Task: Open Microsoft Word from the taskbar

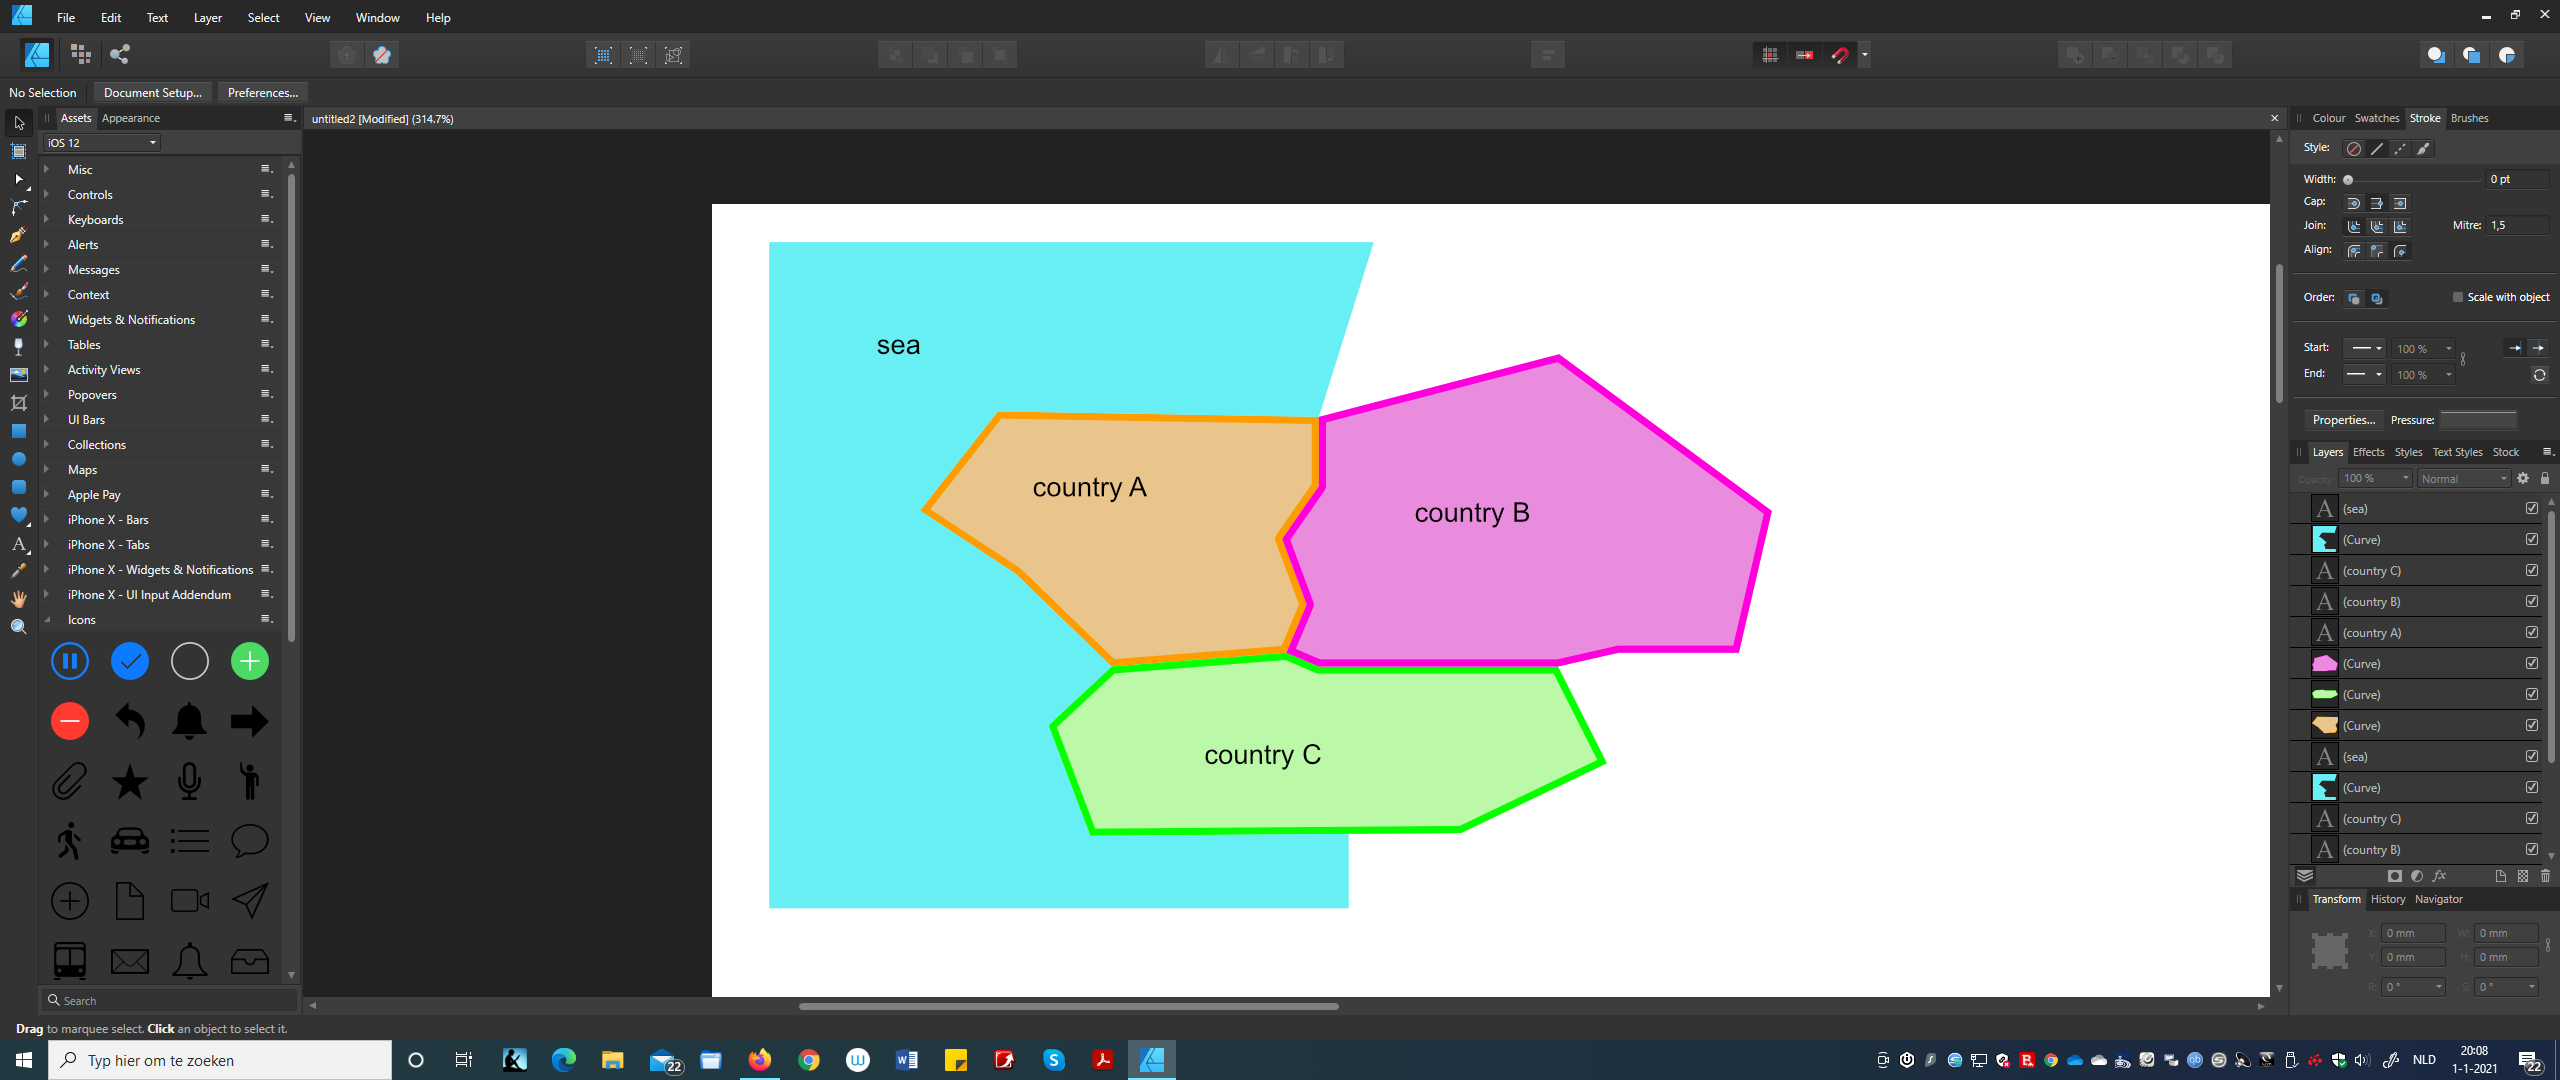Action: 907,1060
